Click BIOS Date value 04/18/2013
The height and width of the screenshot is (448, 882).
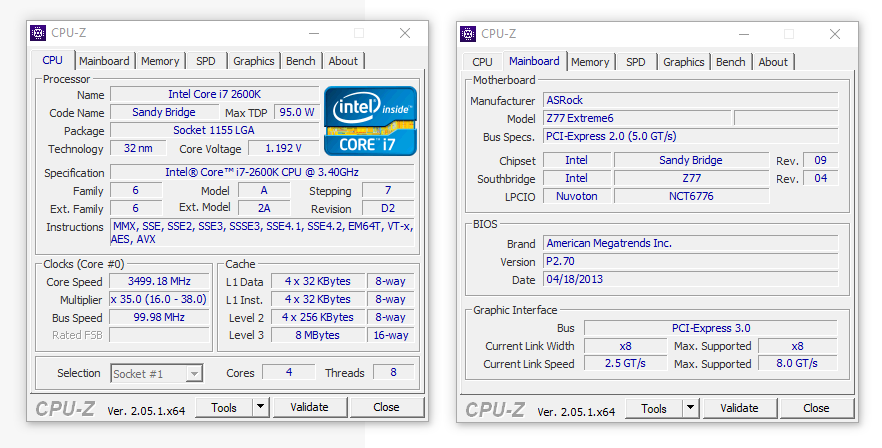coord(691,279)
